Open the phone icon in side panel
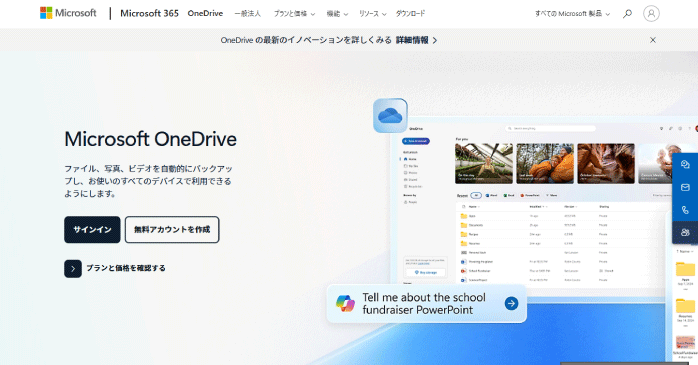The height and width of the screenshot is (365, 698). pyautogui.click(x=685, y=210)
